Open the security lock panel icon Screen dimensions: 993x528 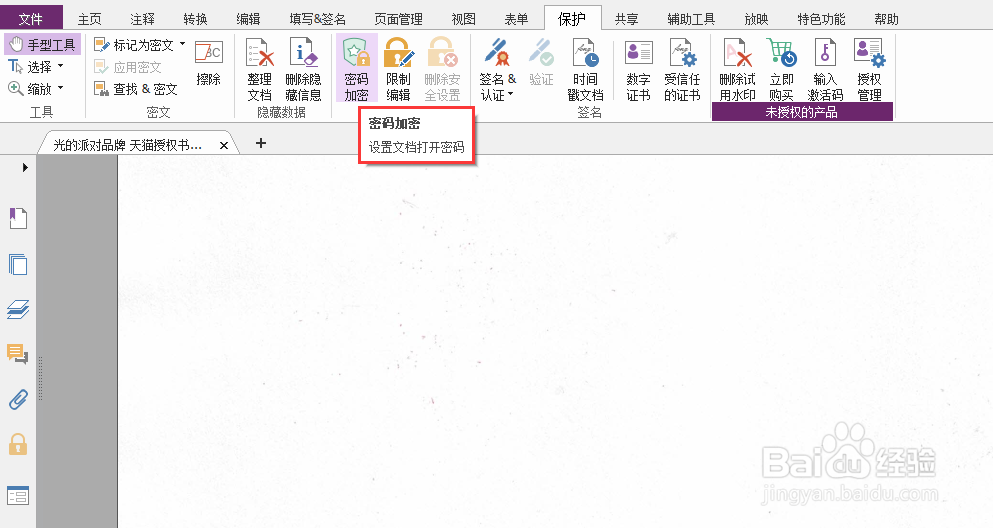18,444
